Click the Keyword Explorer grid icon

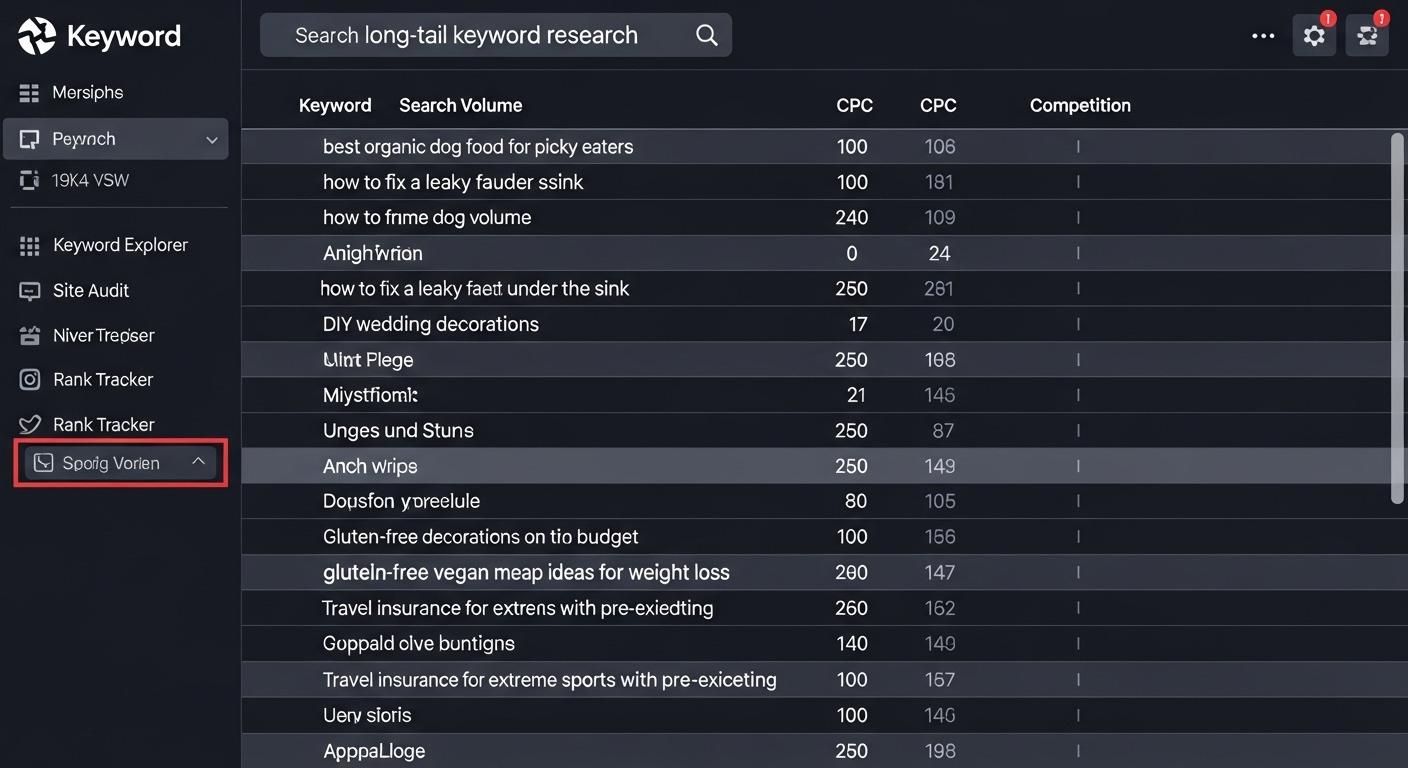click(29, 246)
